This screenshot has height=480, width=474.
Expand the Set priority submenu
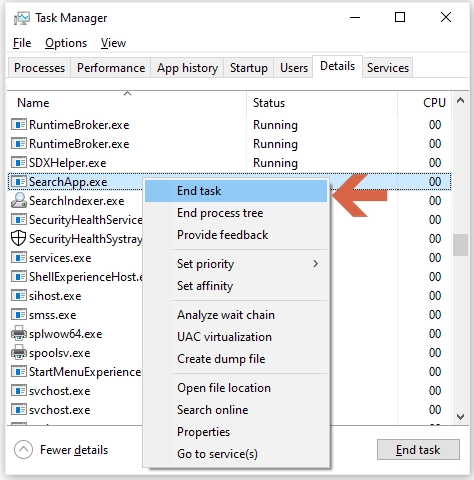click(x=236, y=264)
